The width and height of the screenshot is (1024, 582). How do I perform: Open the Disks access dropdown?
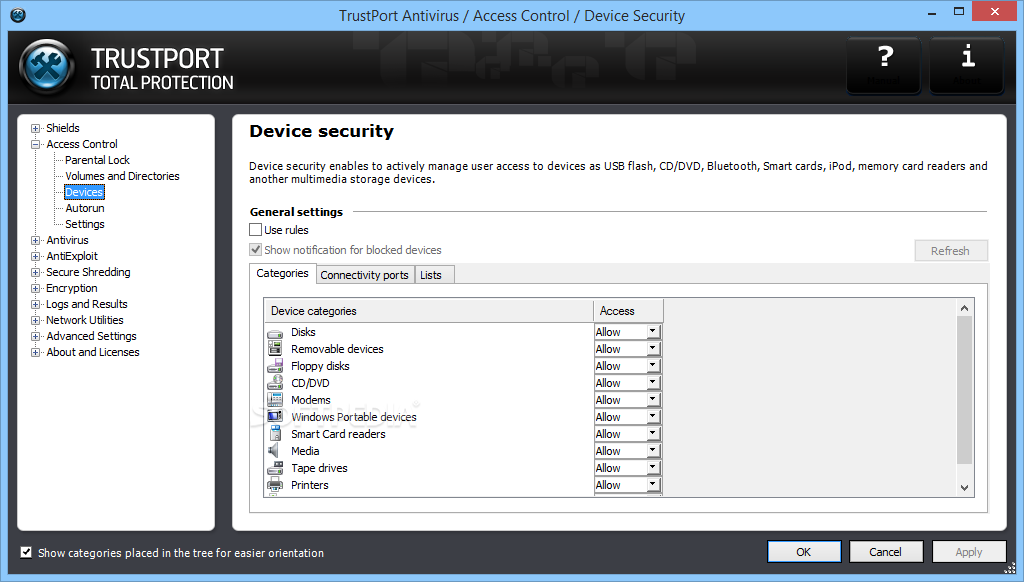tap(652, 332)
